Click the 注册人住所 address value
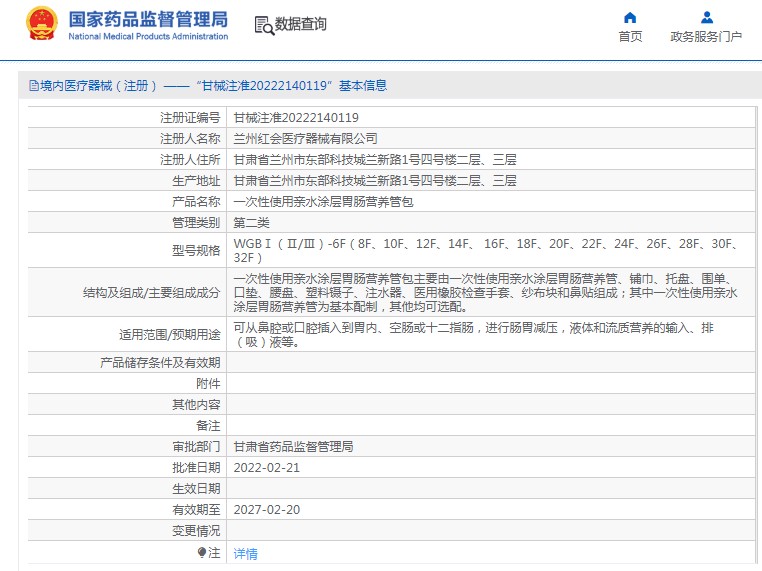This screenshot has width=762, height=571. 375,159
